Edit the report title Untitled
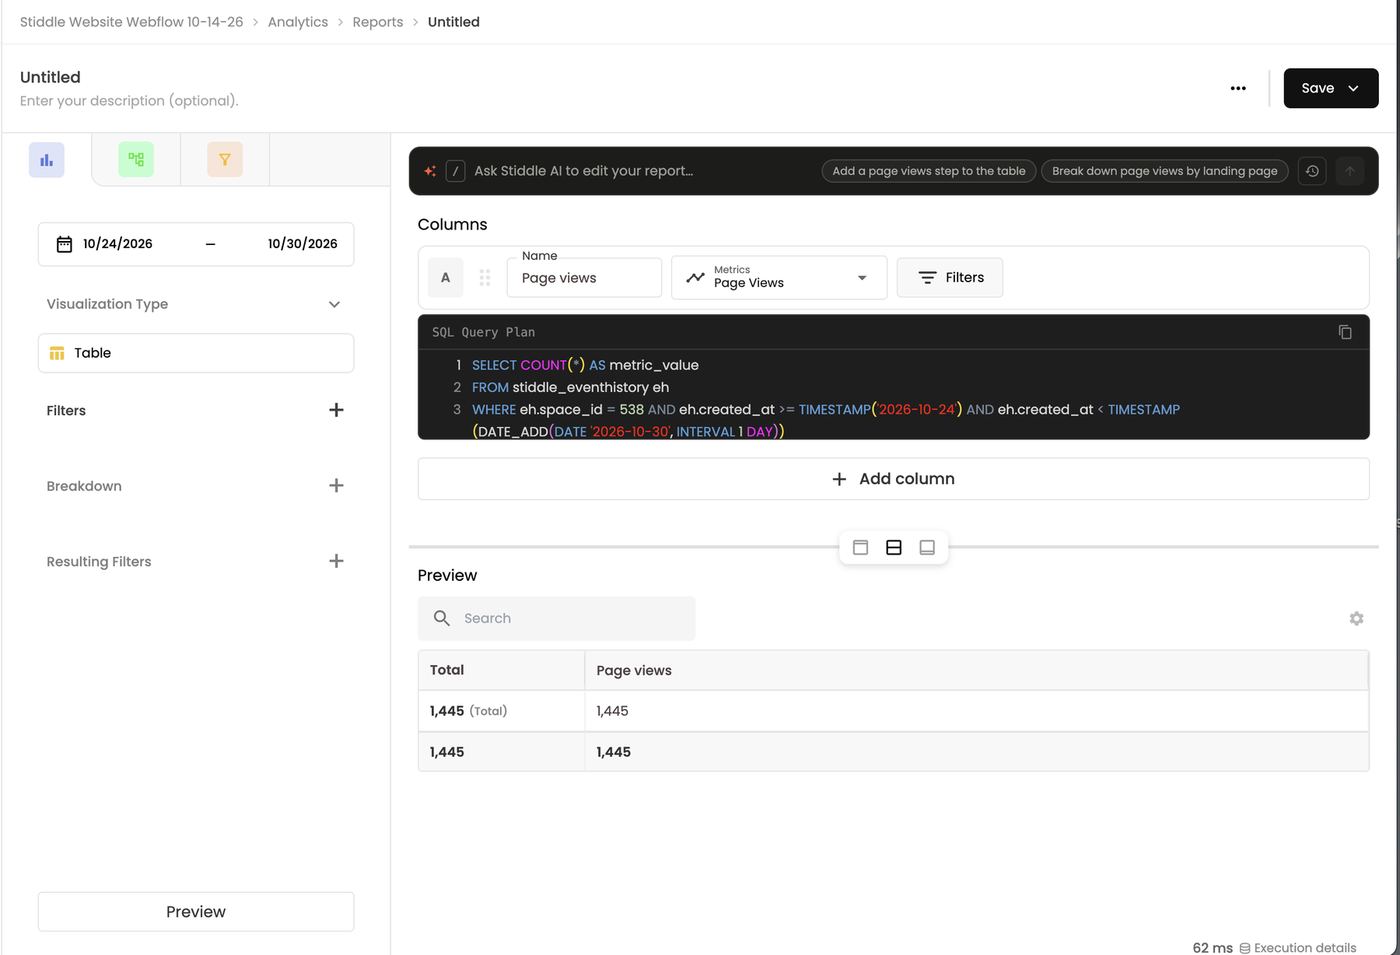 point(50,77)
